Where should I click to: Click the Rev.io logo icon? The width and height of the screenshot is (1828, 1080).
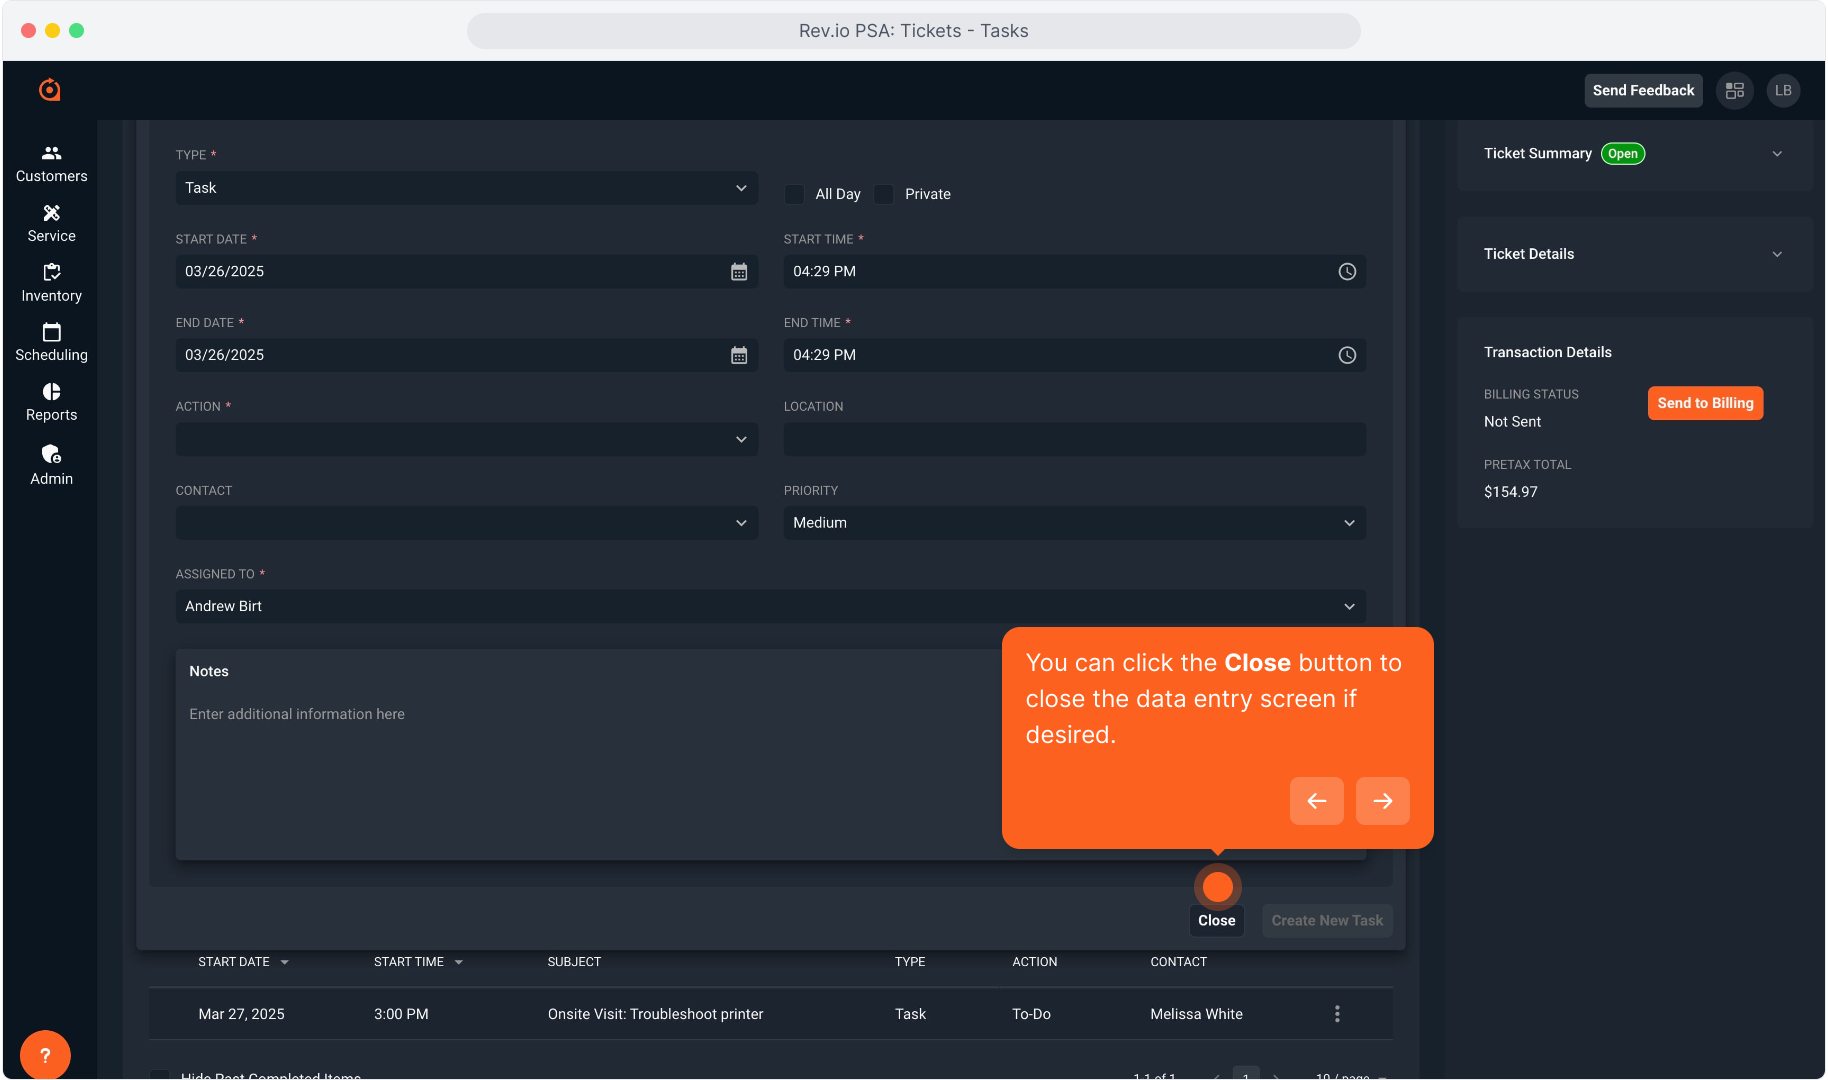click(50, 90)
